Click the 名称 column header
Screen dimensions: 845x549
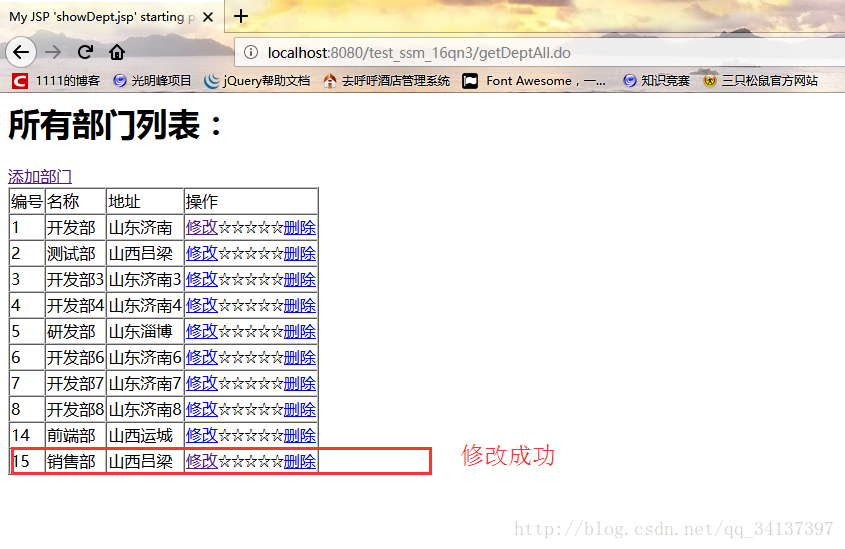75,201
